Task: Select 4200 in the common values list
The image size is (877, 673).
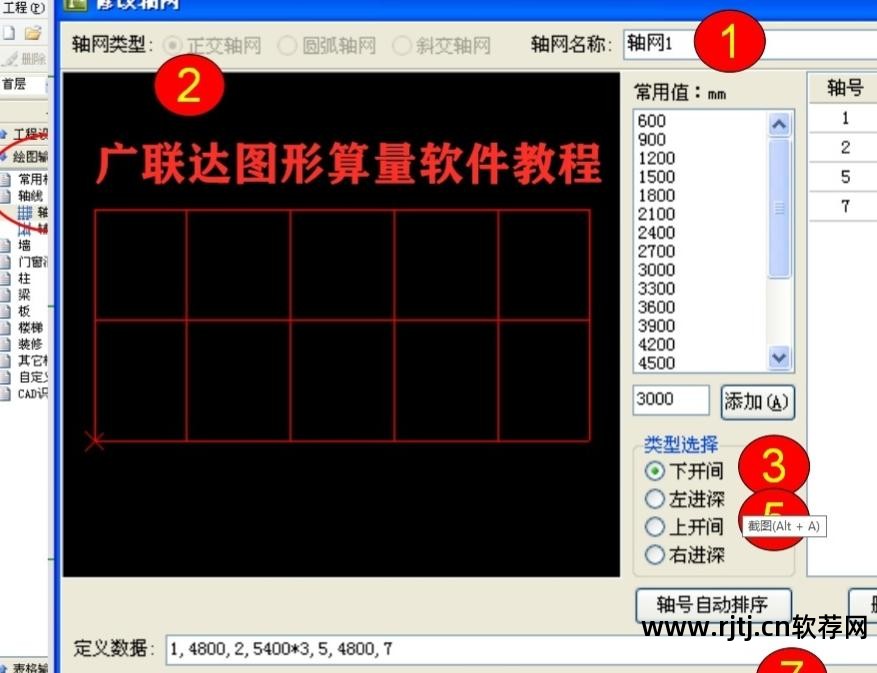Action: (657, 344)
